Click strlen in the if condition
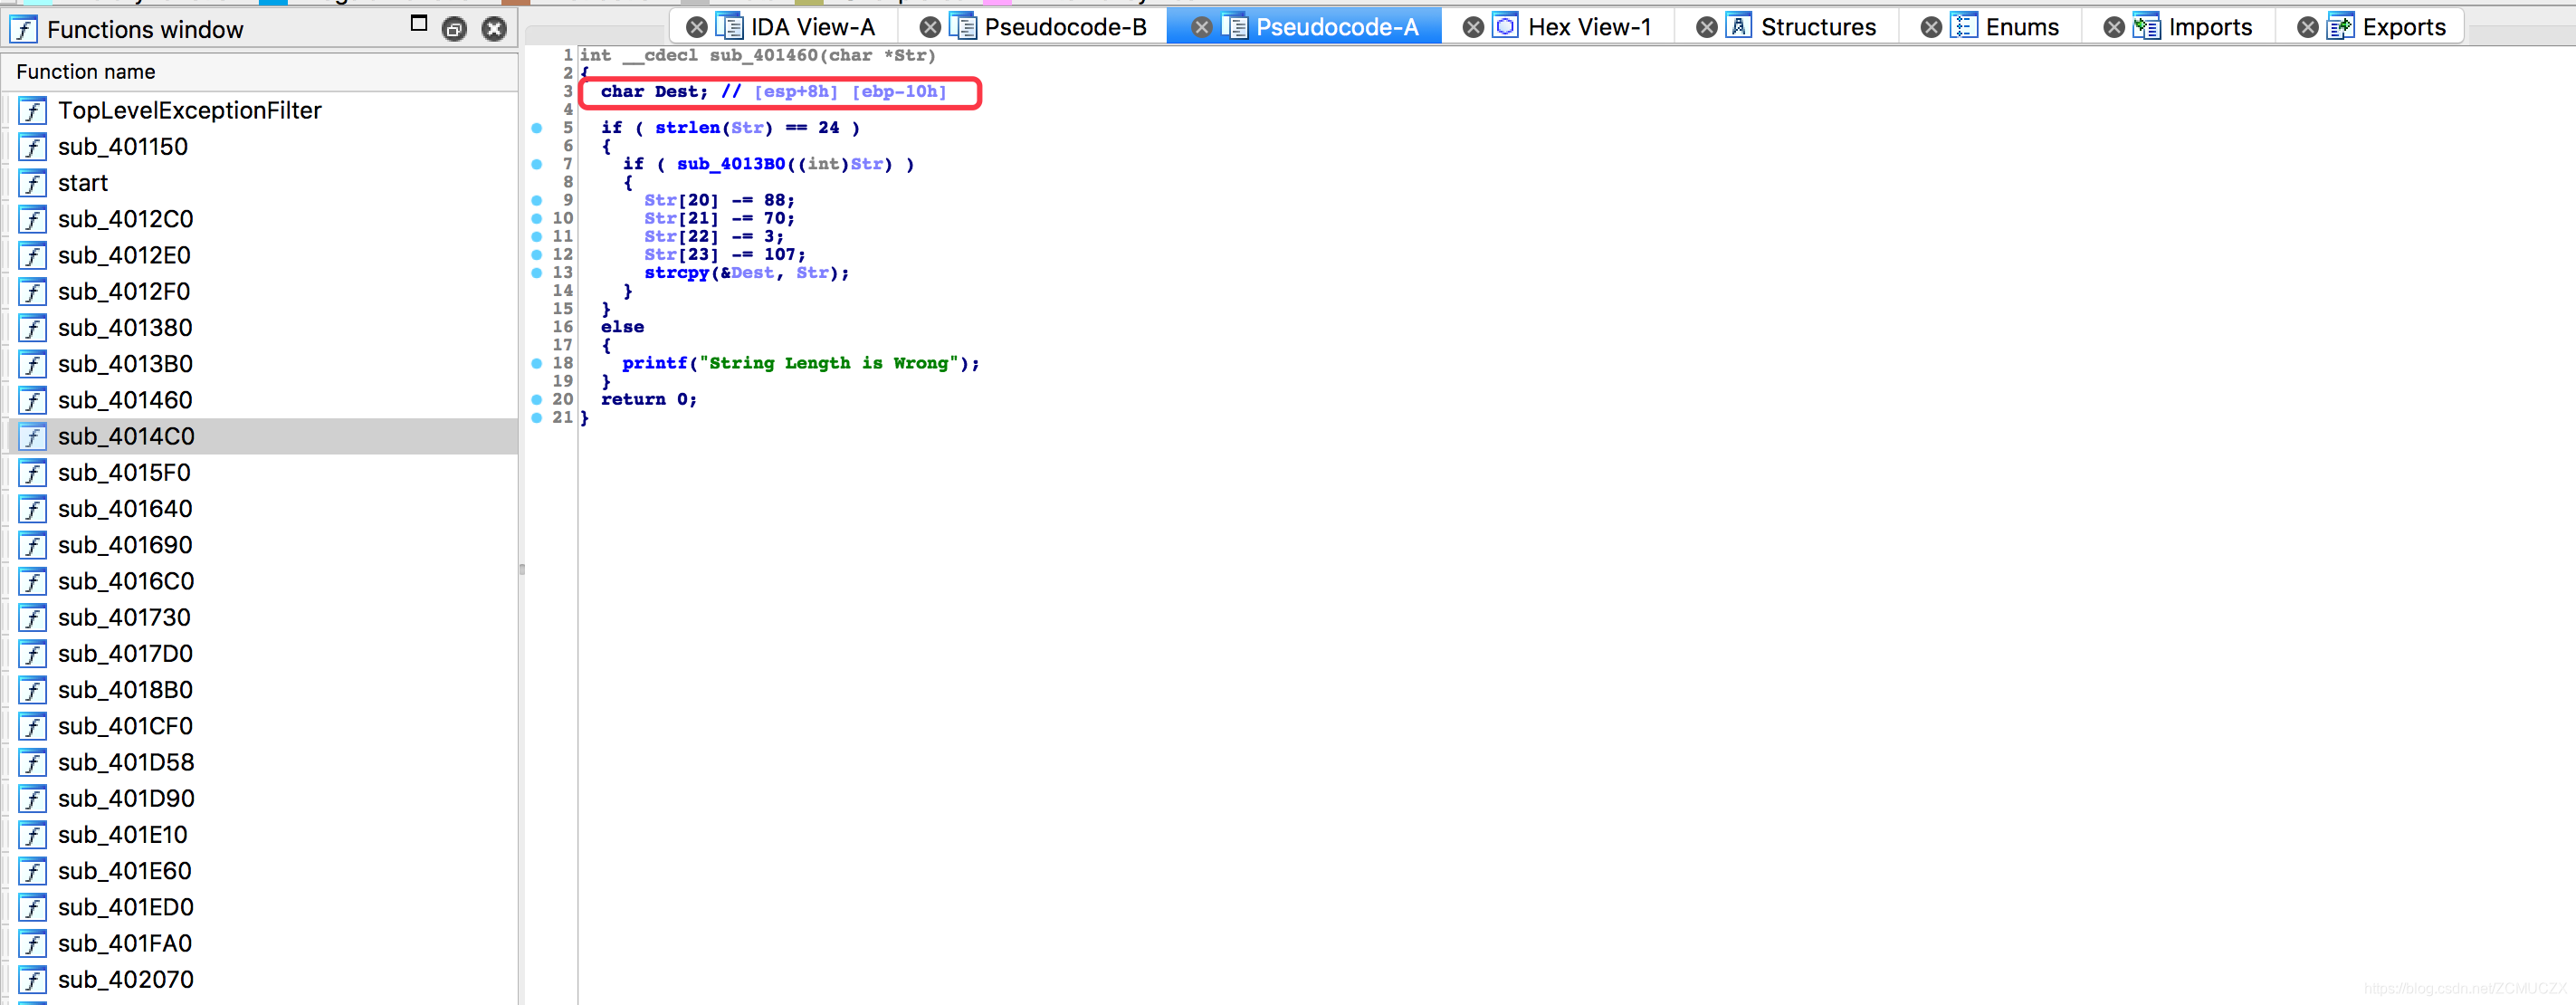This screenshot has height=1005, width=2576. [x=688, y=128]
